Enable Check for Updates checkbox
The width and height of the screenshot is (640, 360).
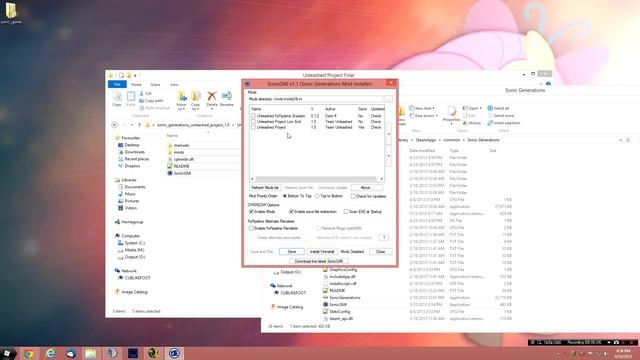[353, 196]
